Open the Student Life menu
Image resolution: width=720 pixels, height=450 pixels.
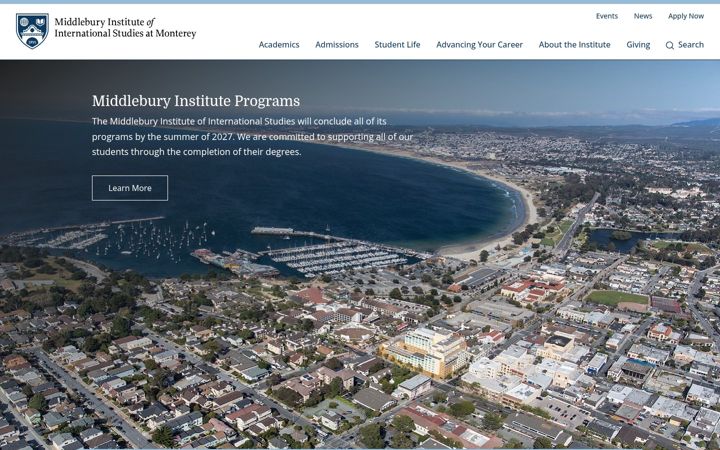[397, 45]
